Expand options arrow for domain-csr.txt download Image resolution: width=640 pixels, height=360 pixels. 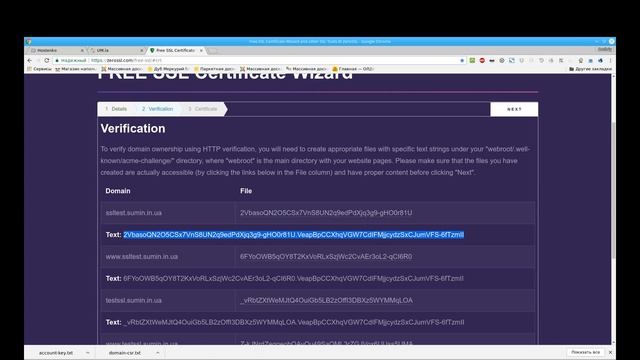pyautogui.click(x=158, y=353)
